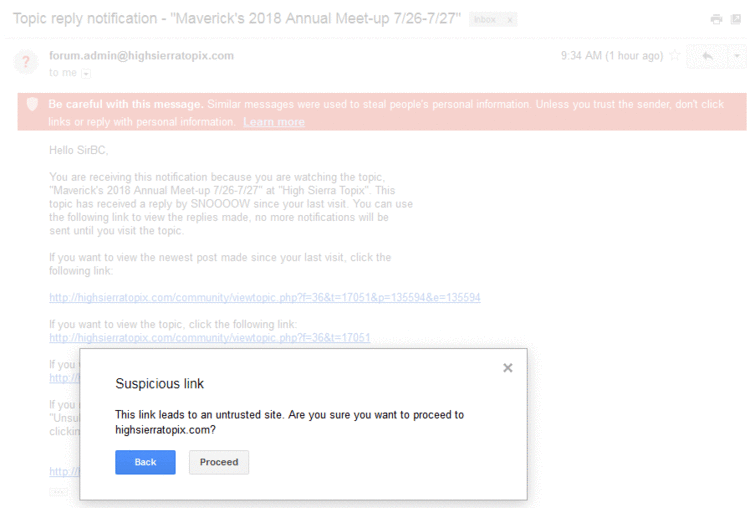Image resolution: width=750 pixels, height=508 pixels.
Task: Open the more options dropdown beside reply
Action: coord(737,56)
